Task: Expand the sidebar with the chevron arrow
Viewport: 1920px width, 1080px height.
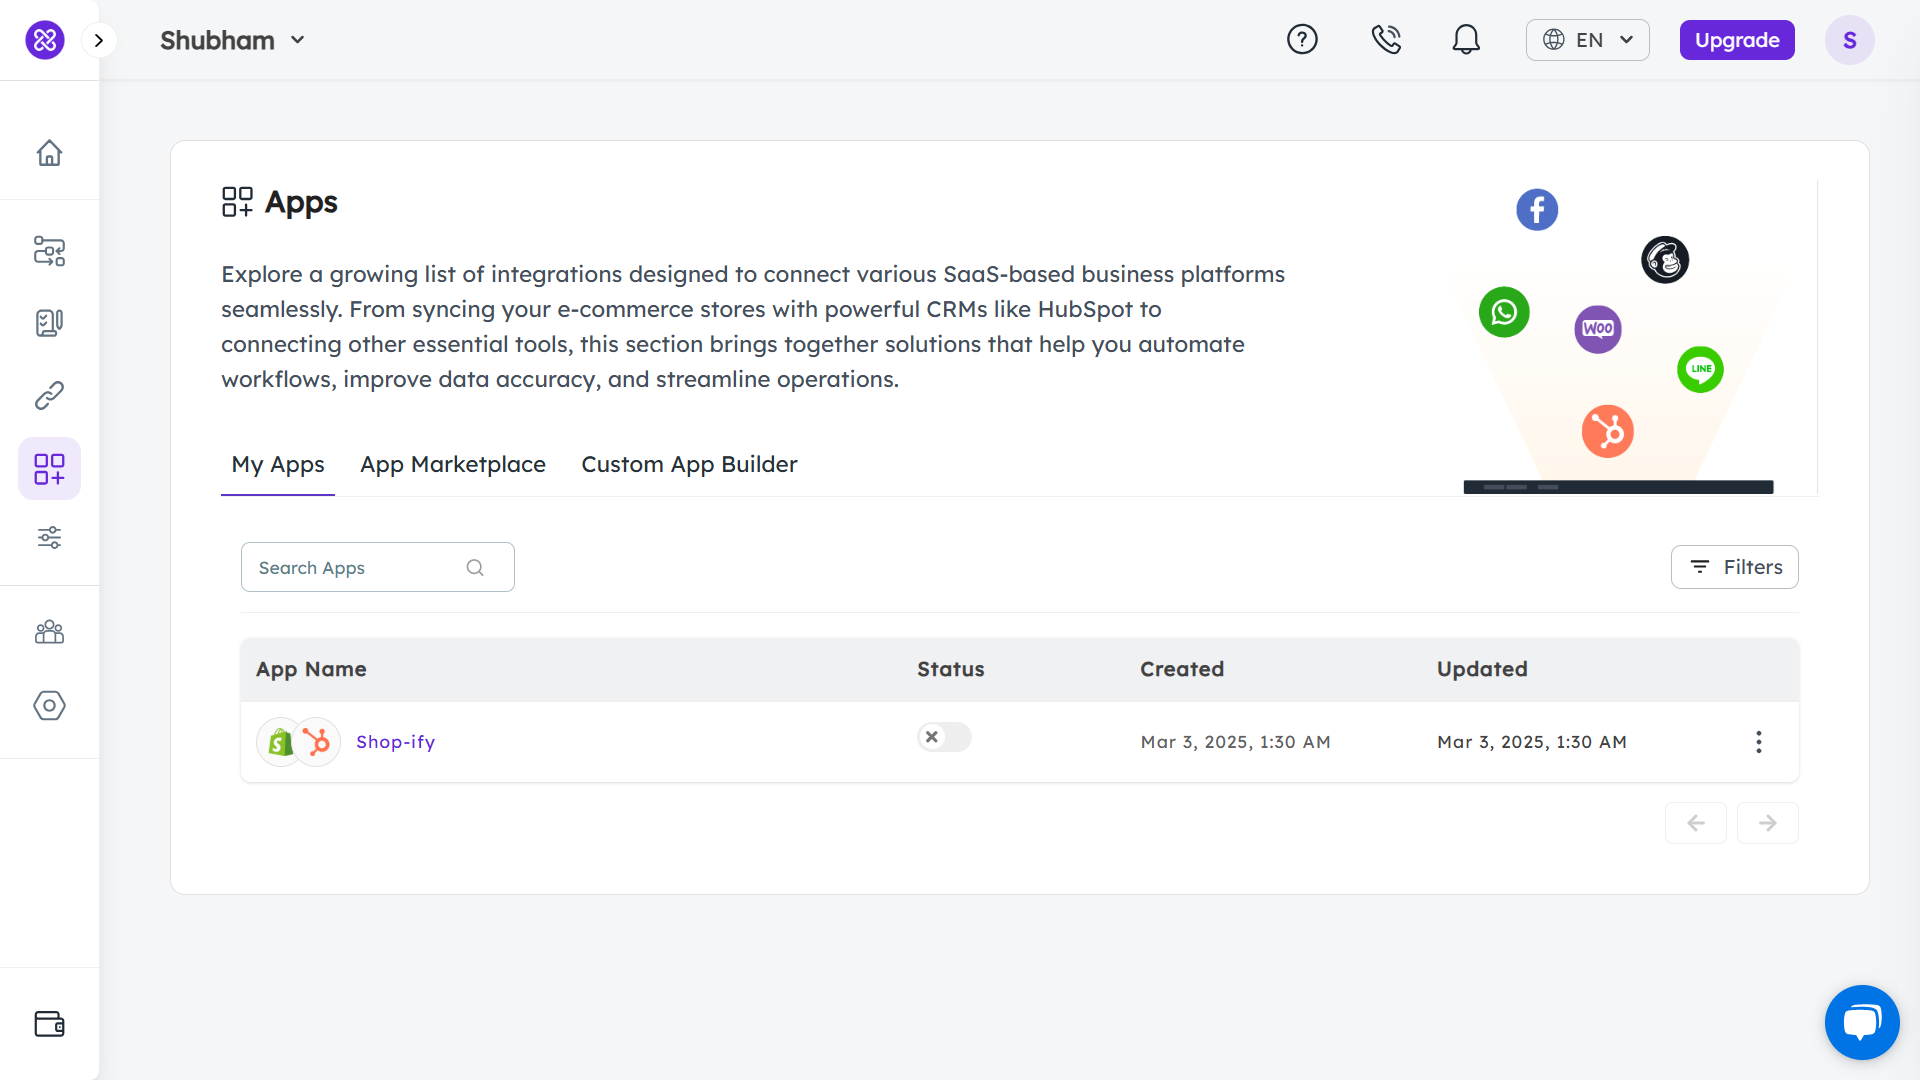Action: 99,40
